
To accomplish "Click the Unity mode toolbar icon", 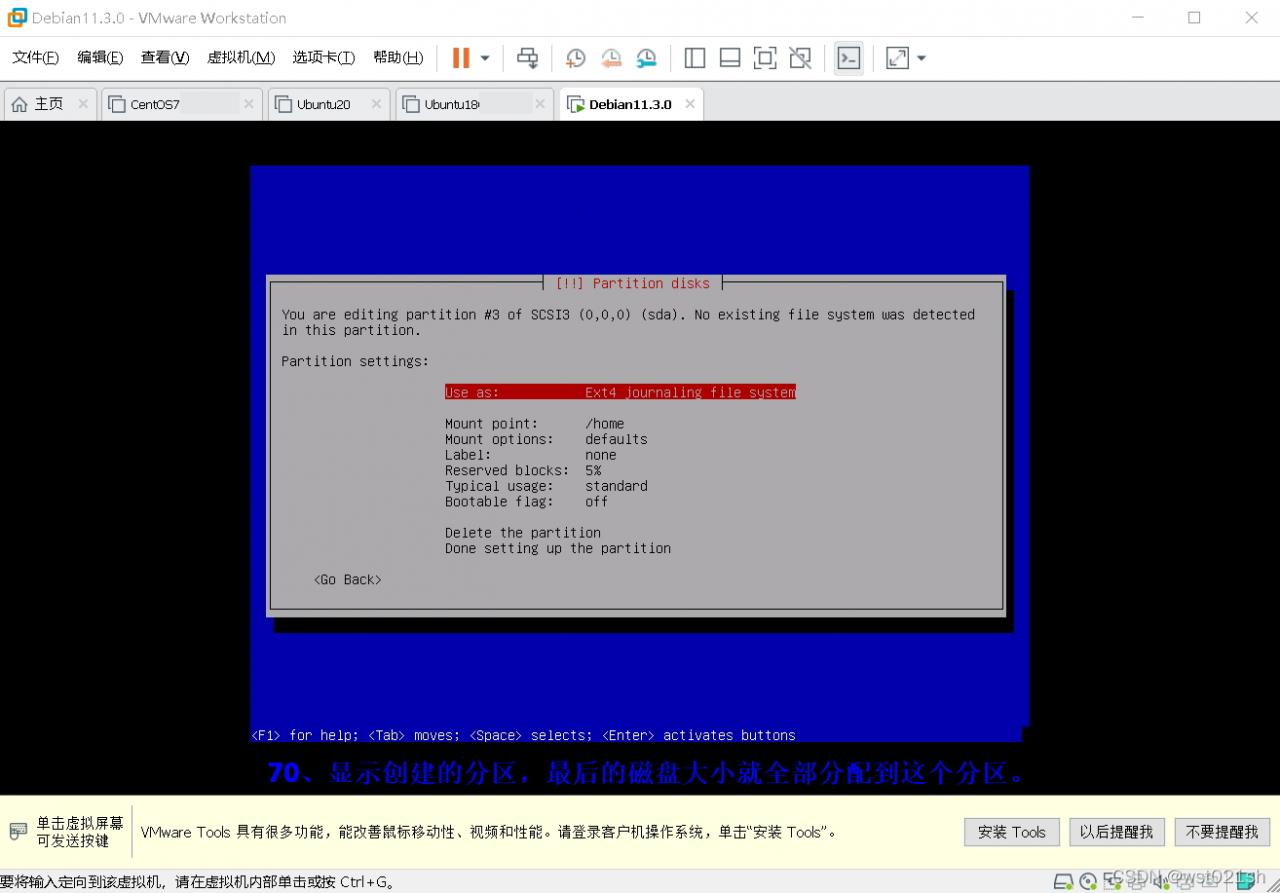I will tap(800, 58).
